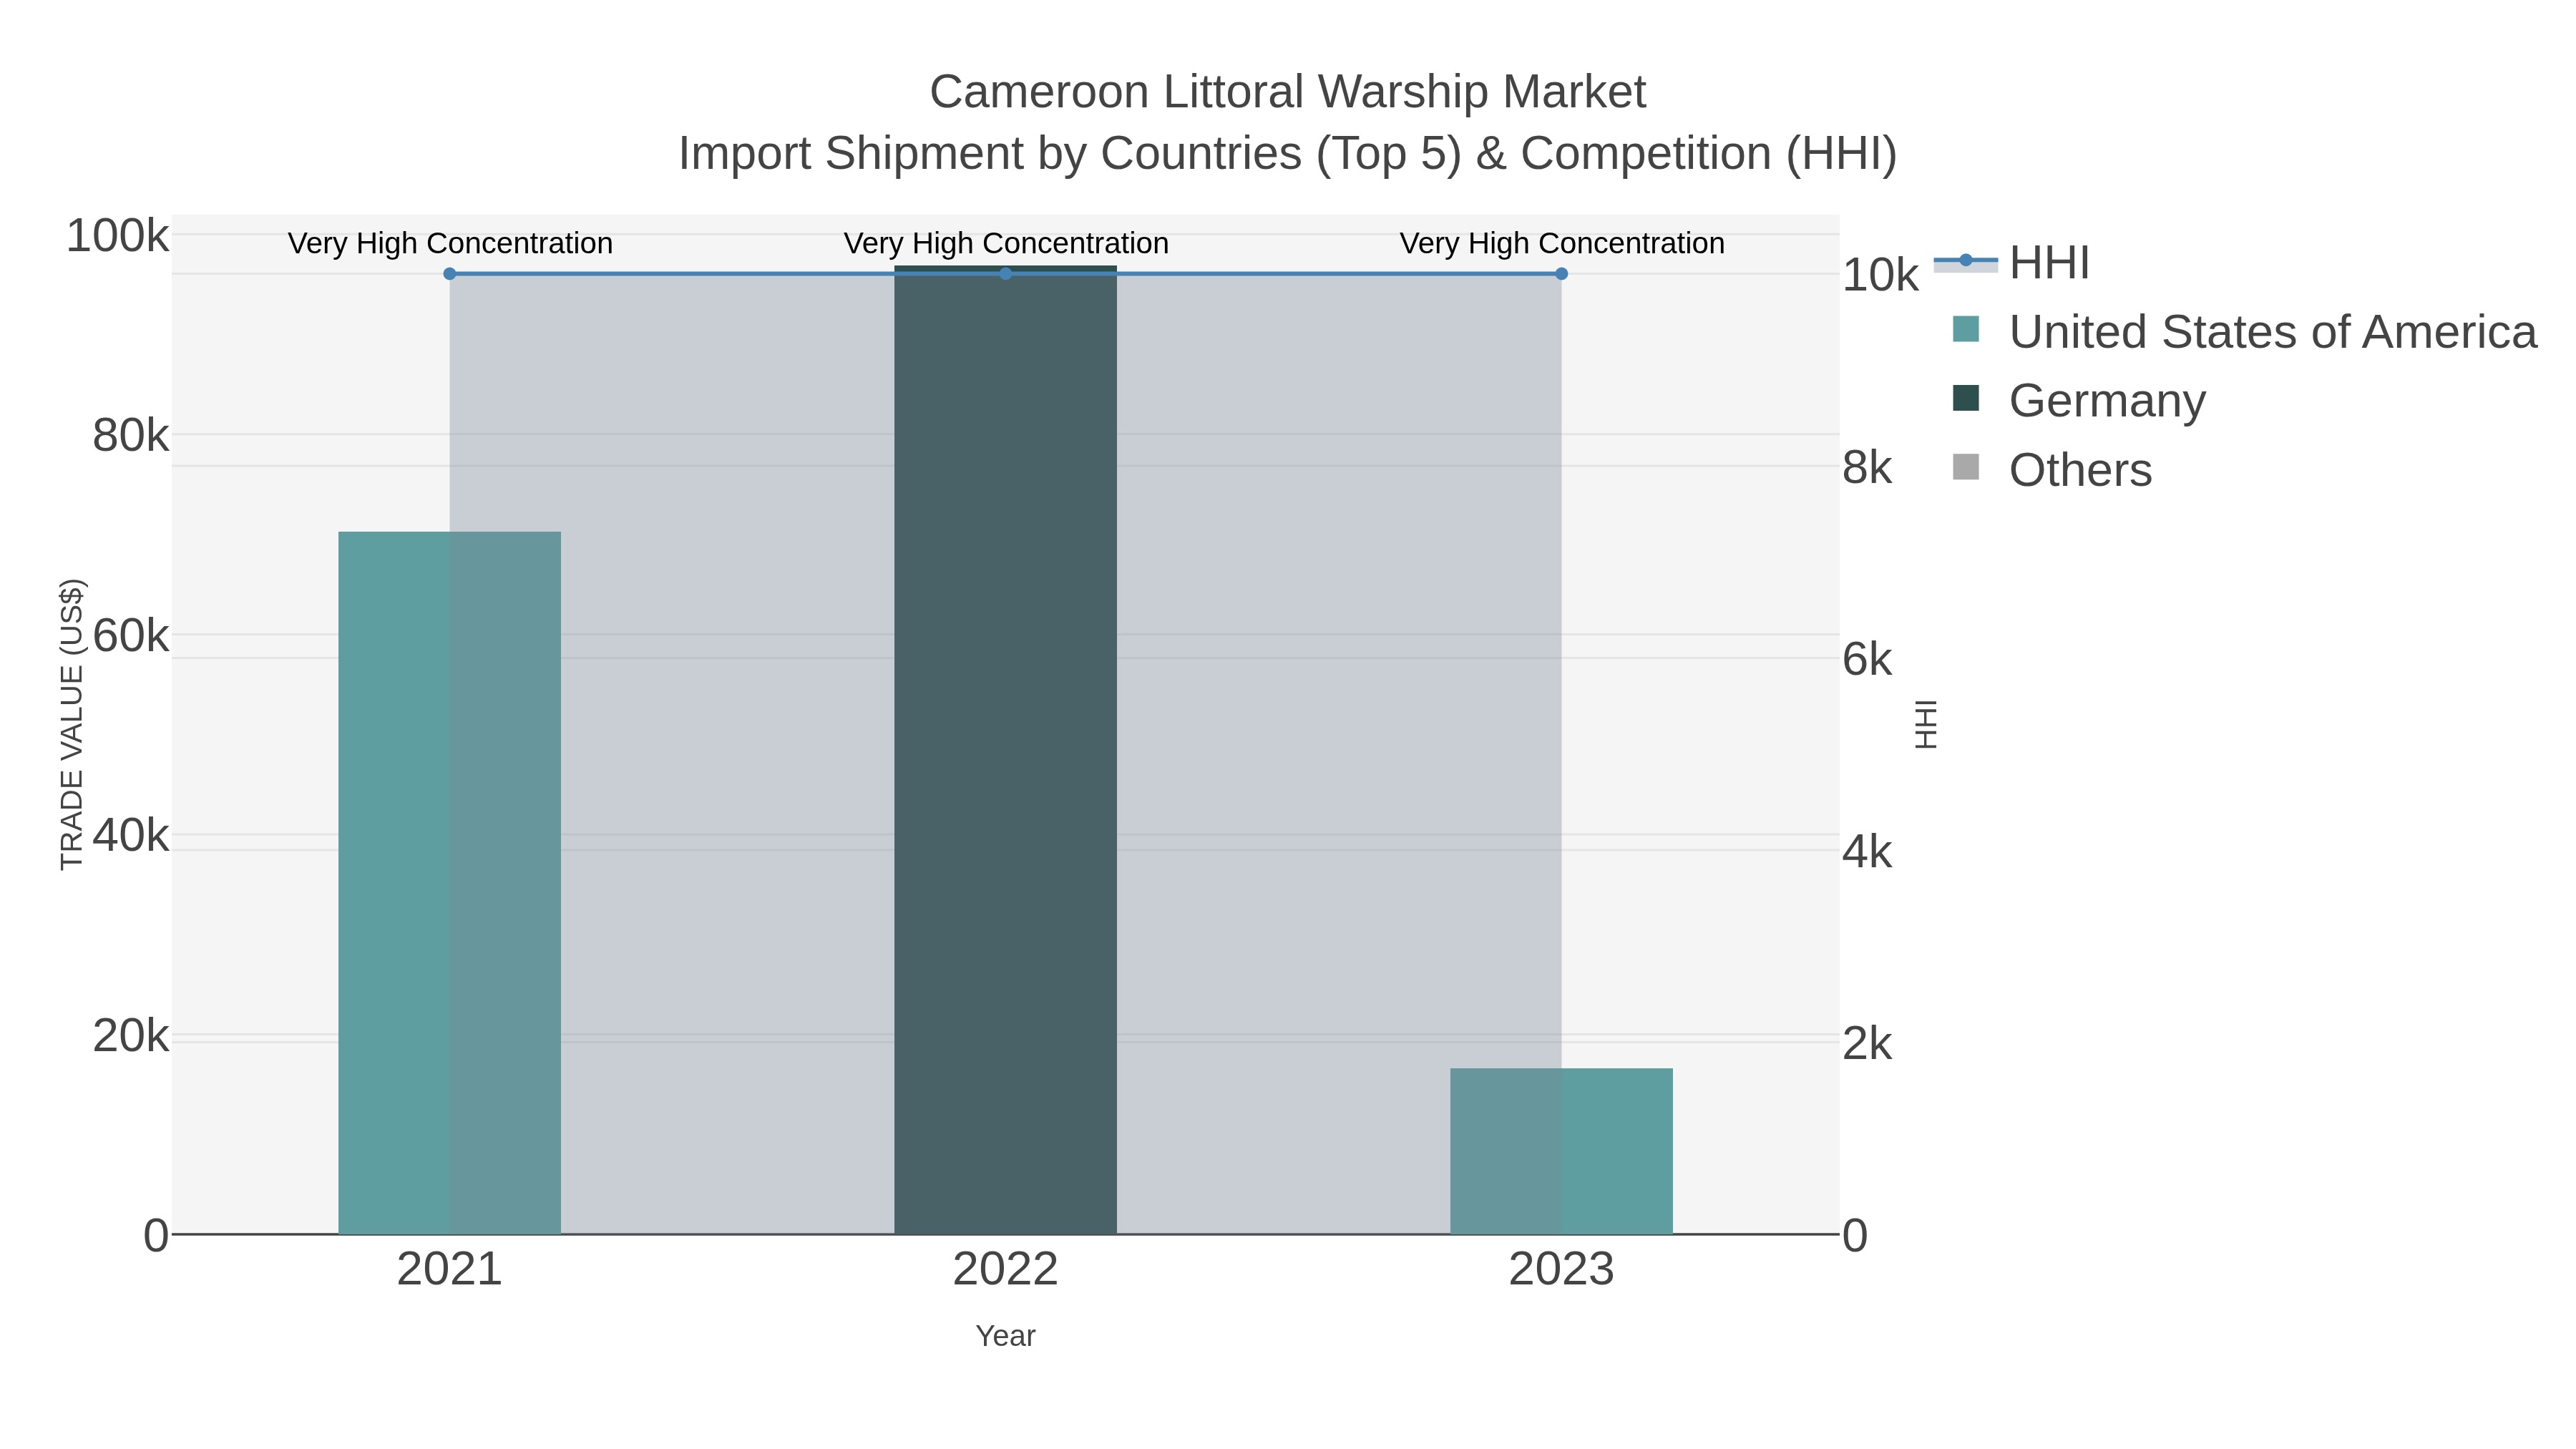Click the 2023 HHI data point
The height and width of the screenshot is (1449, 2576).
(1561, 274)
